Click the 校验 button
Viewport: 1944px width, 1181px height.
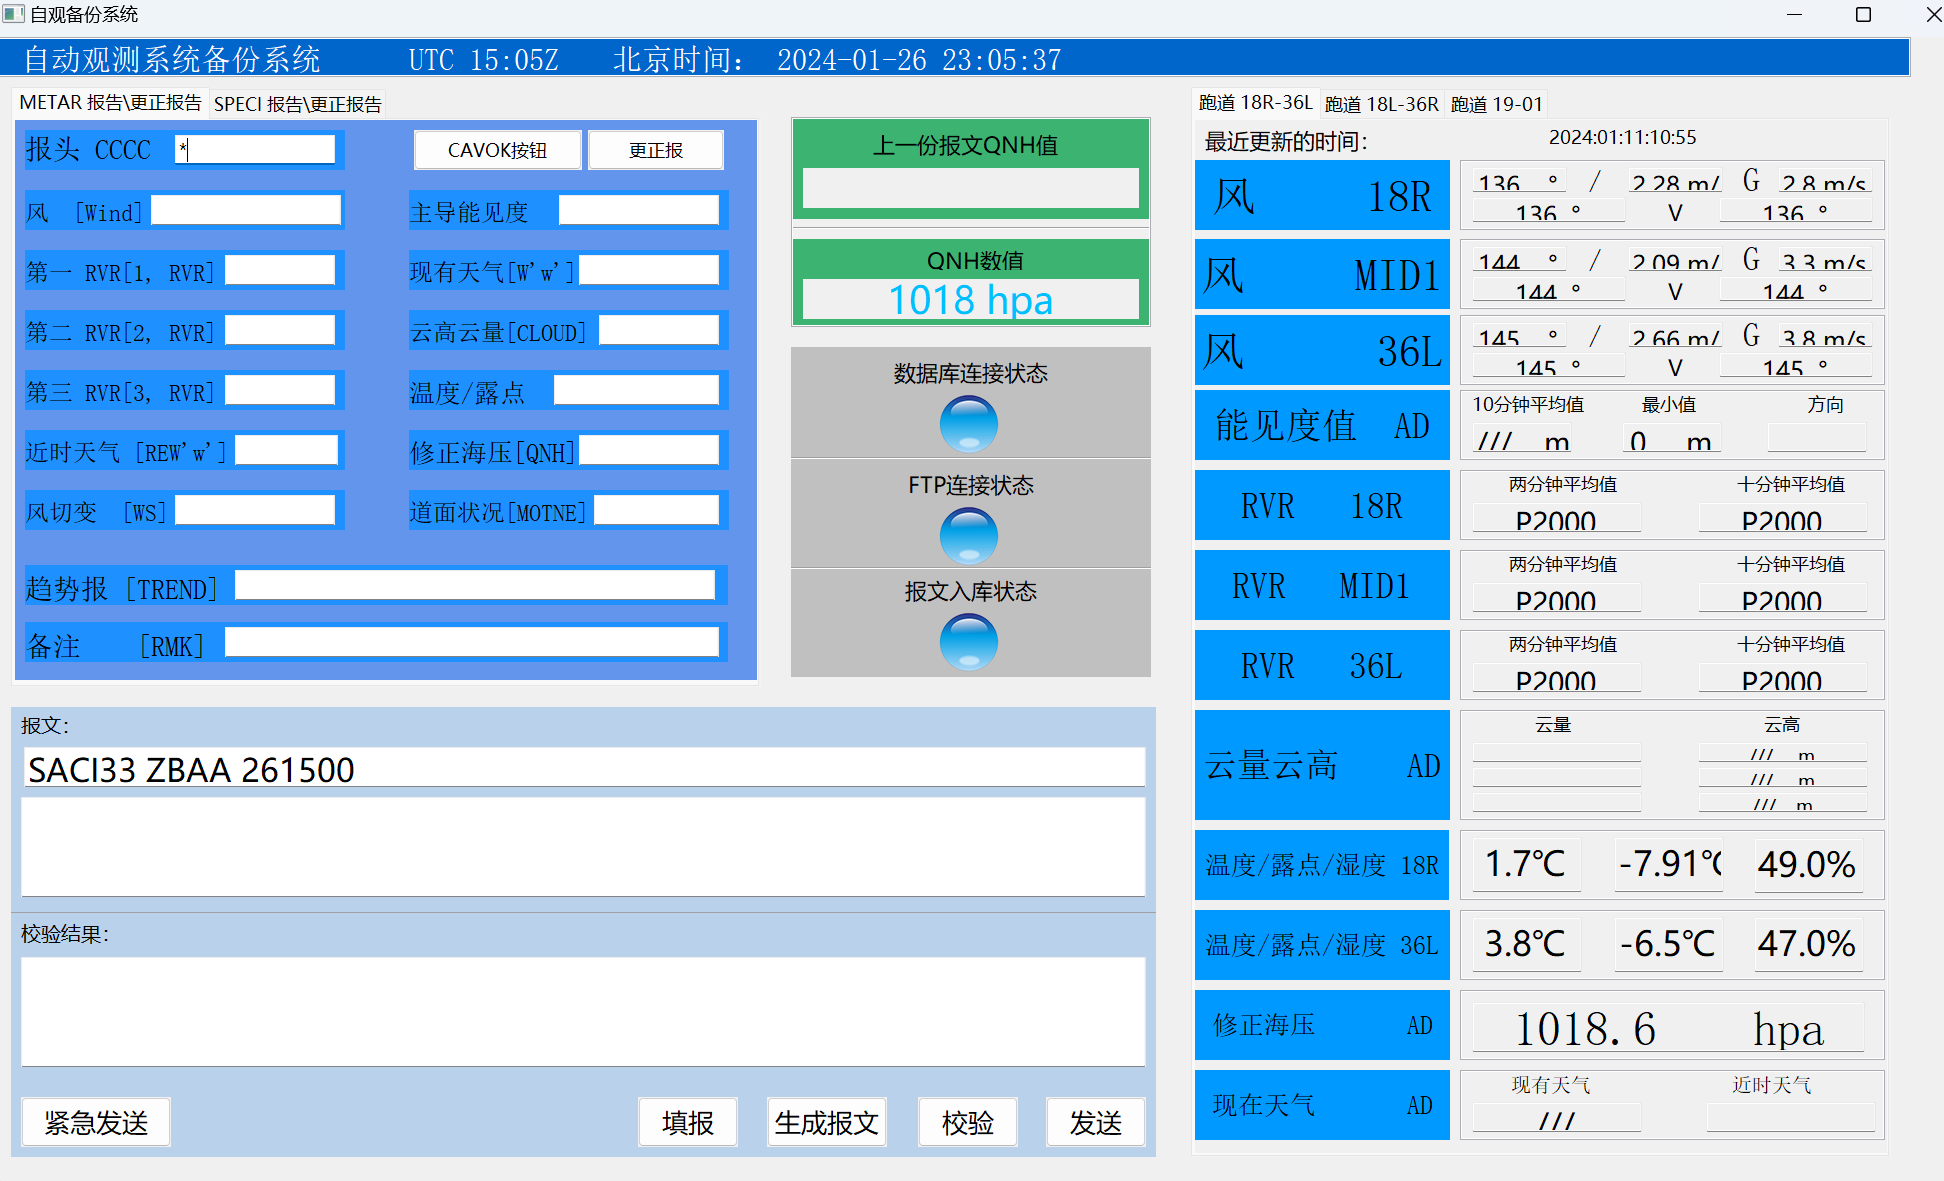(x=968, y=1122)
